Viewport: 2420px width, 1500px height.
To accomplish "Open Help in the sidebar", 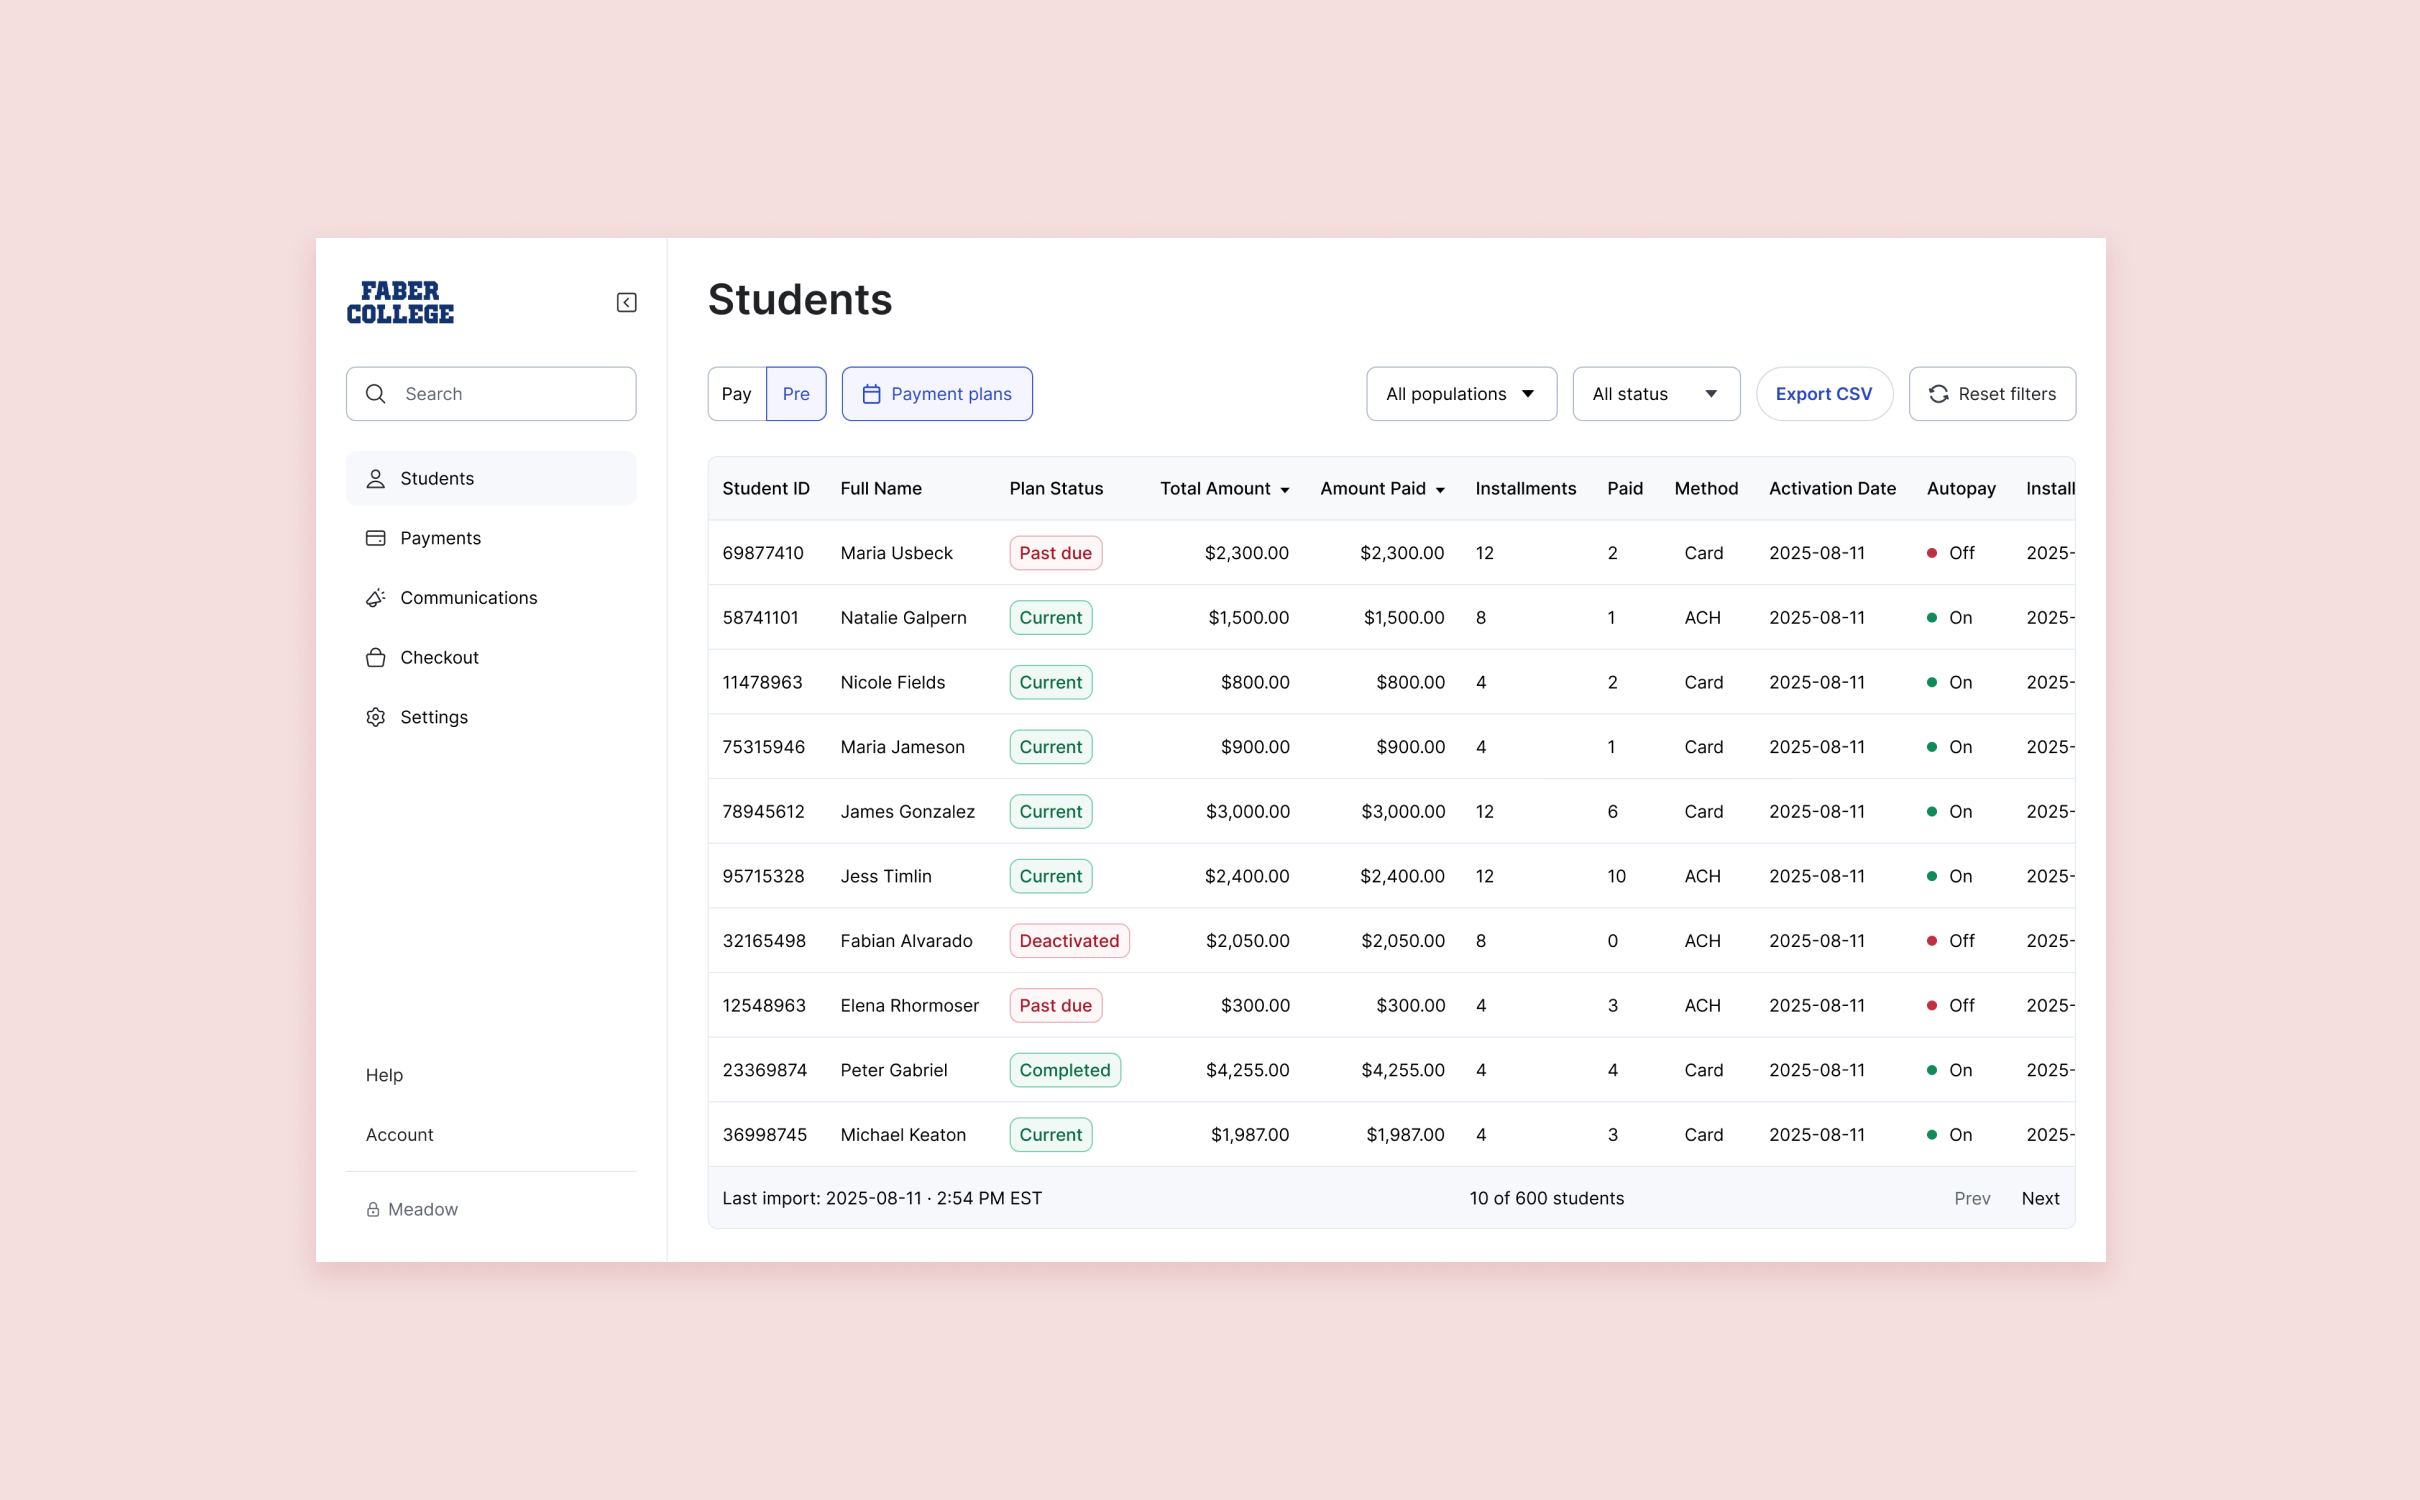I will [x=384, y=1075].
